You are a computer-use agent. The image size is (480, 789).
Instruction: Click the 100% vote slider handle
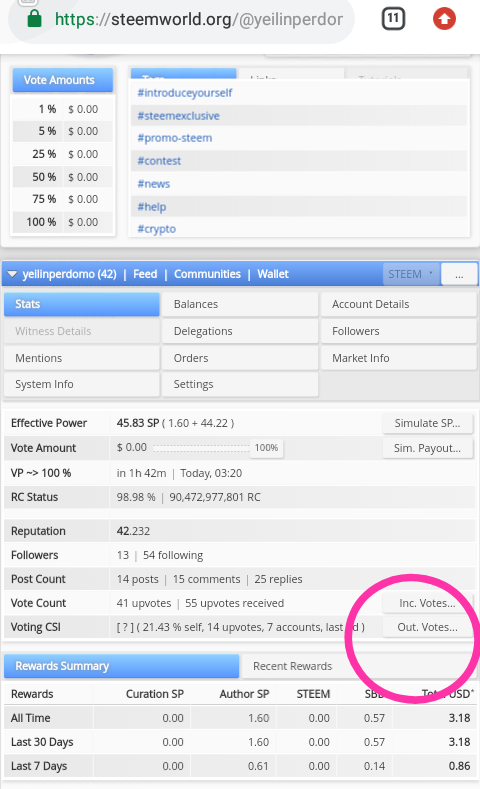pos(267,448)
